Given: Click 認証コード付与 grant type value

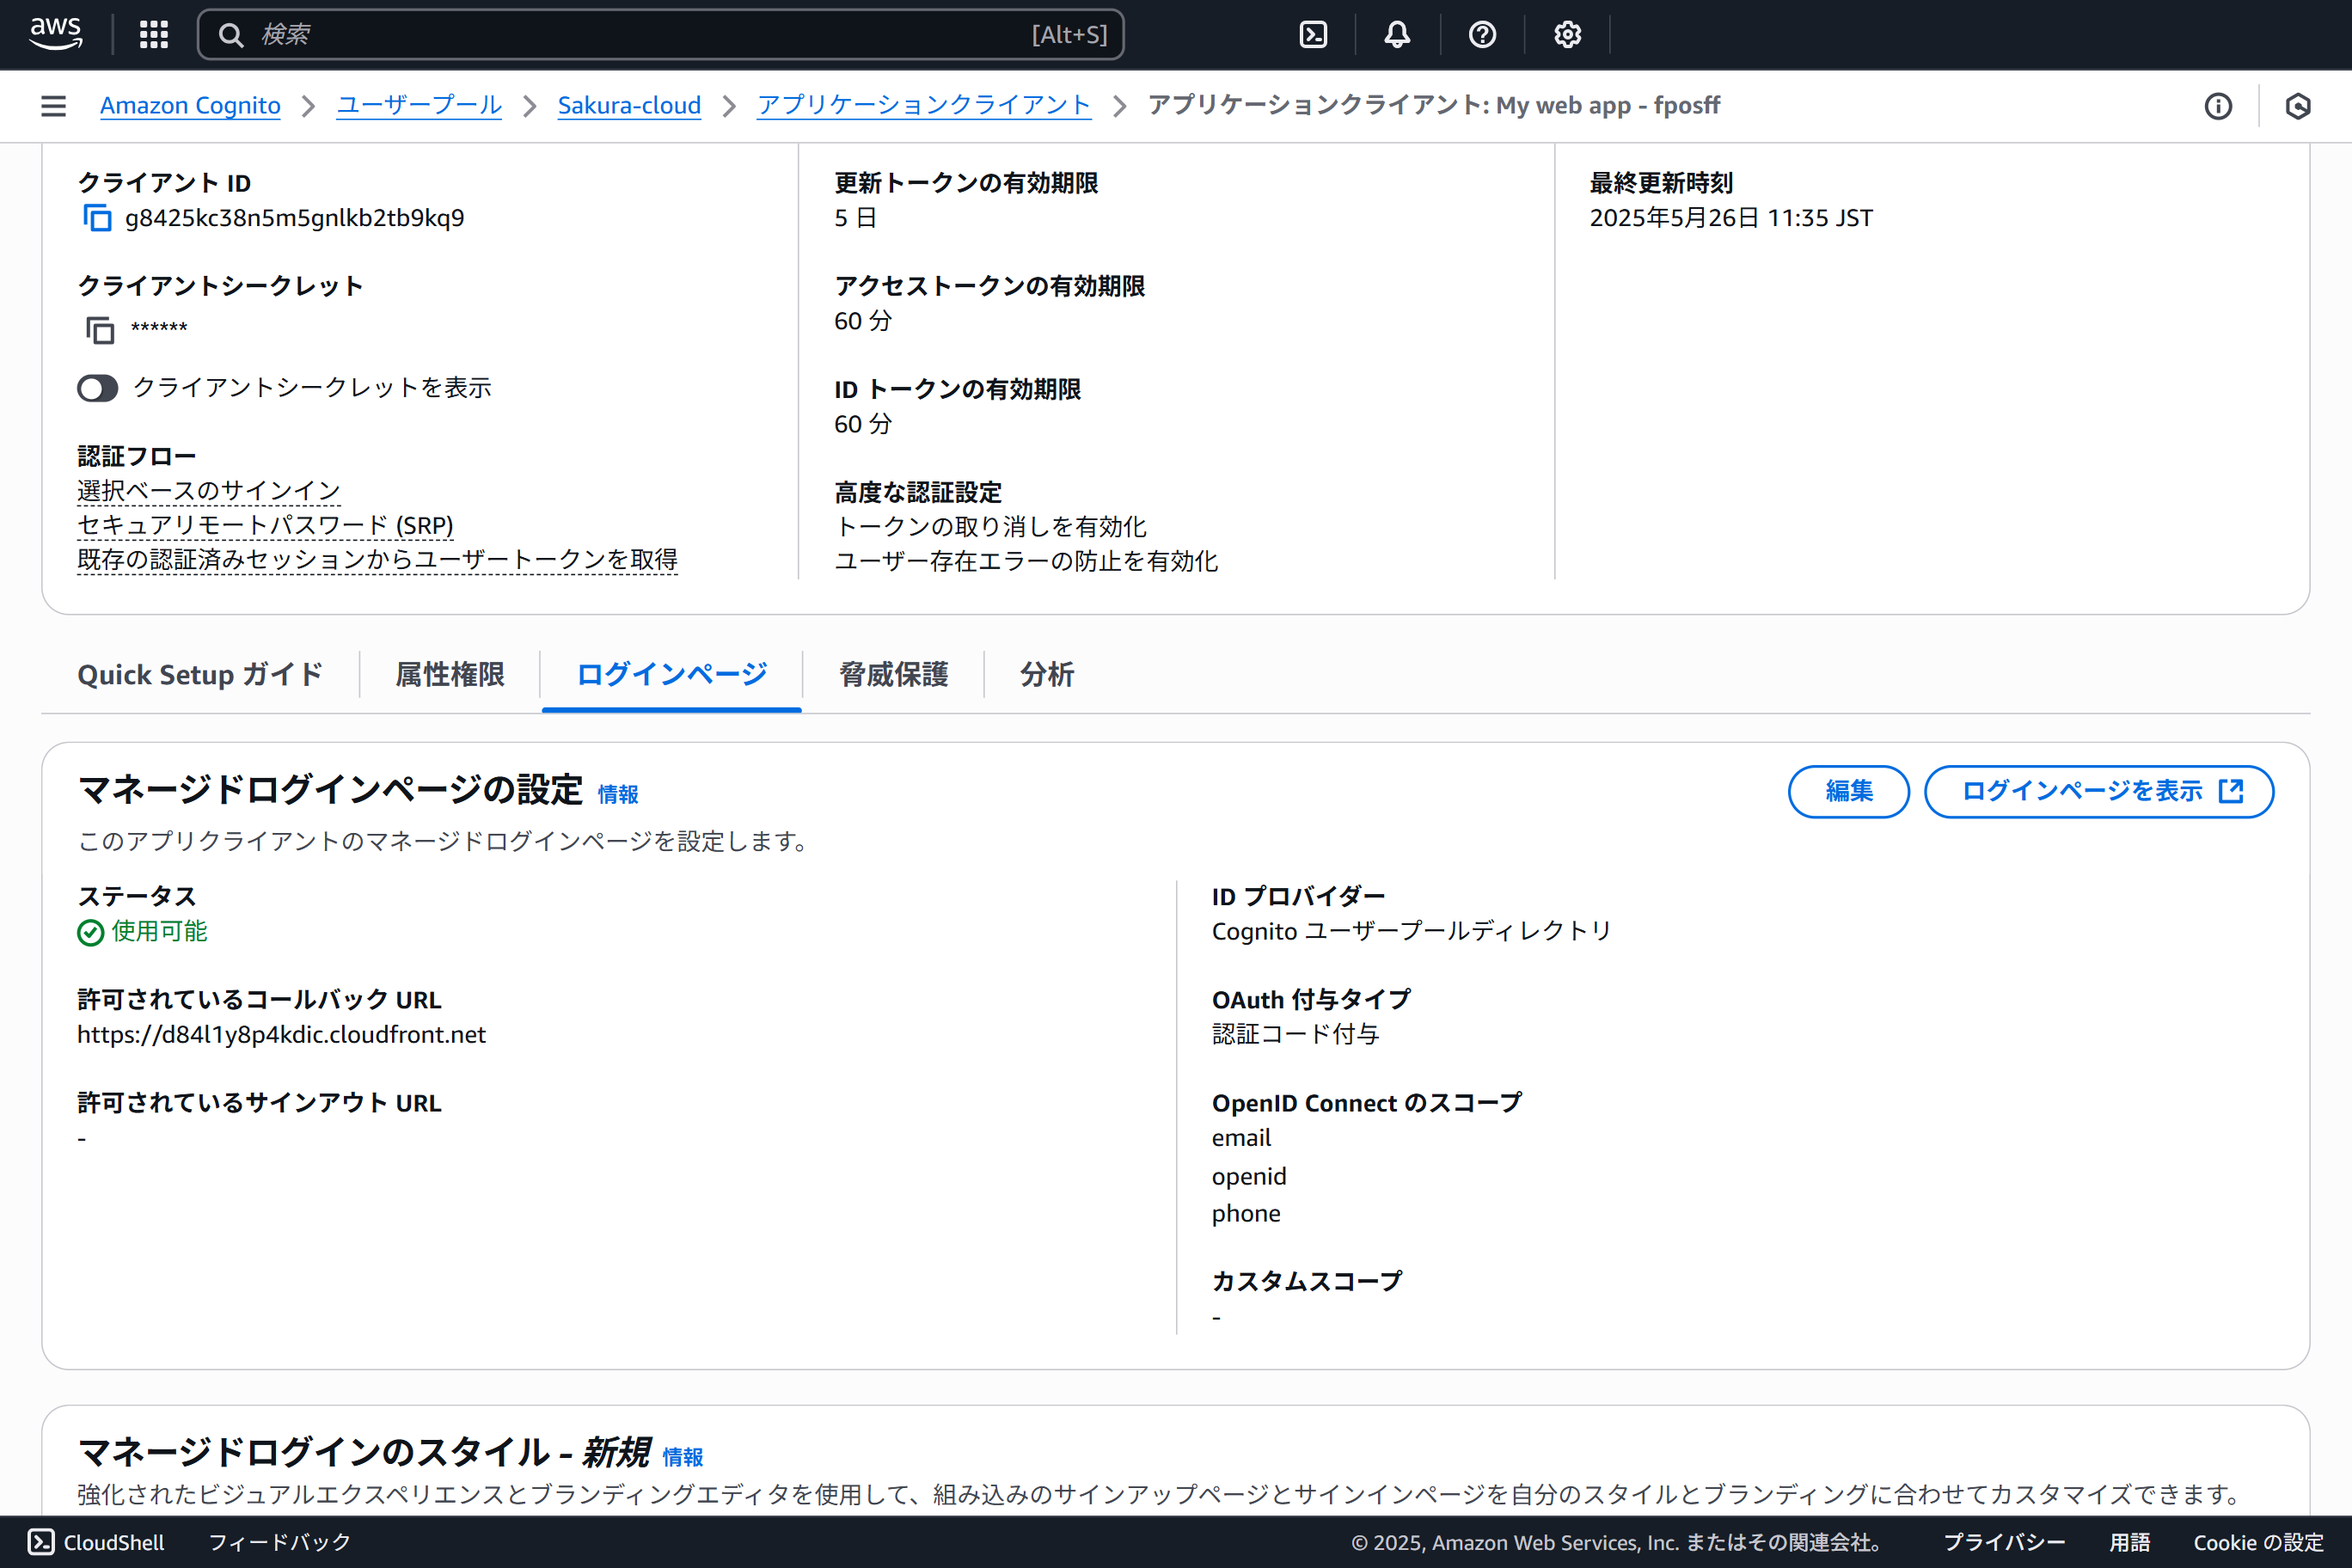Looking at the screenshot, I should (1295, 1035).
